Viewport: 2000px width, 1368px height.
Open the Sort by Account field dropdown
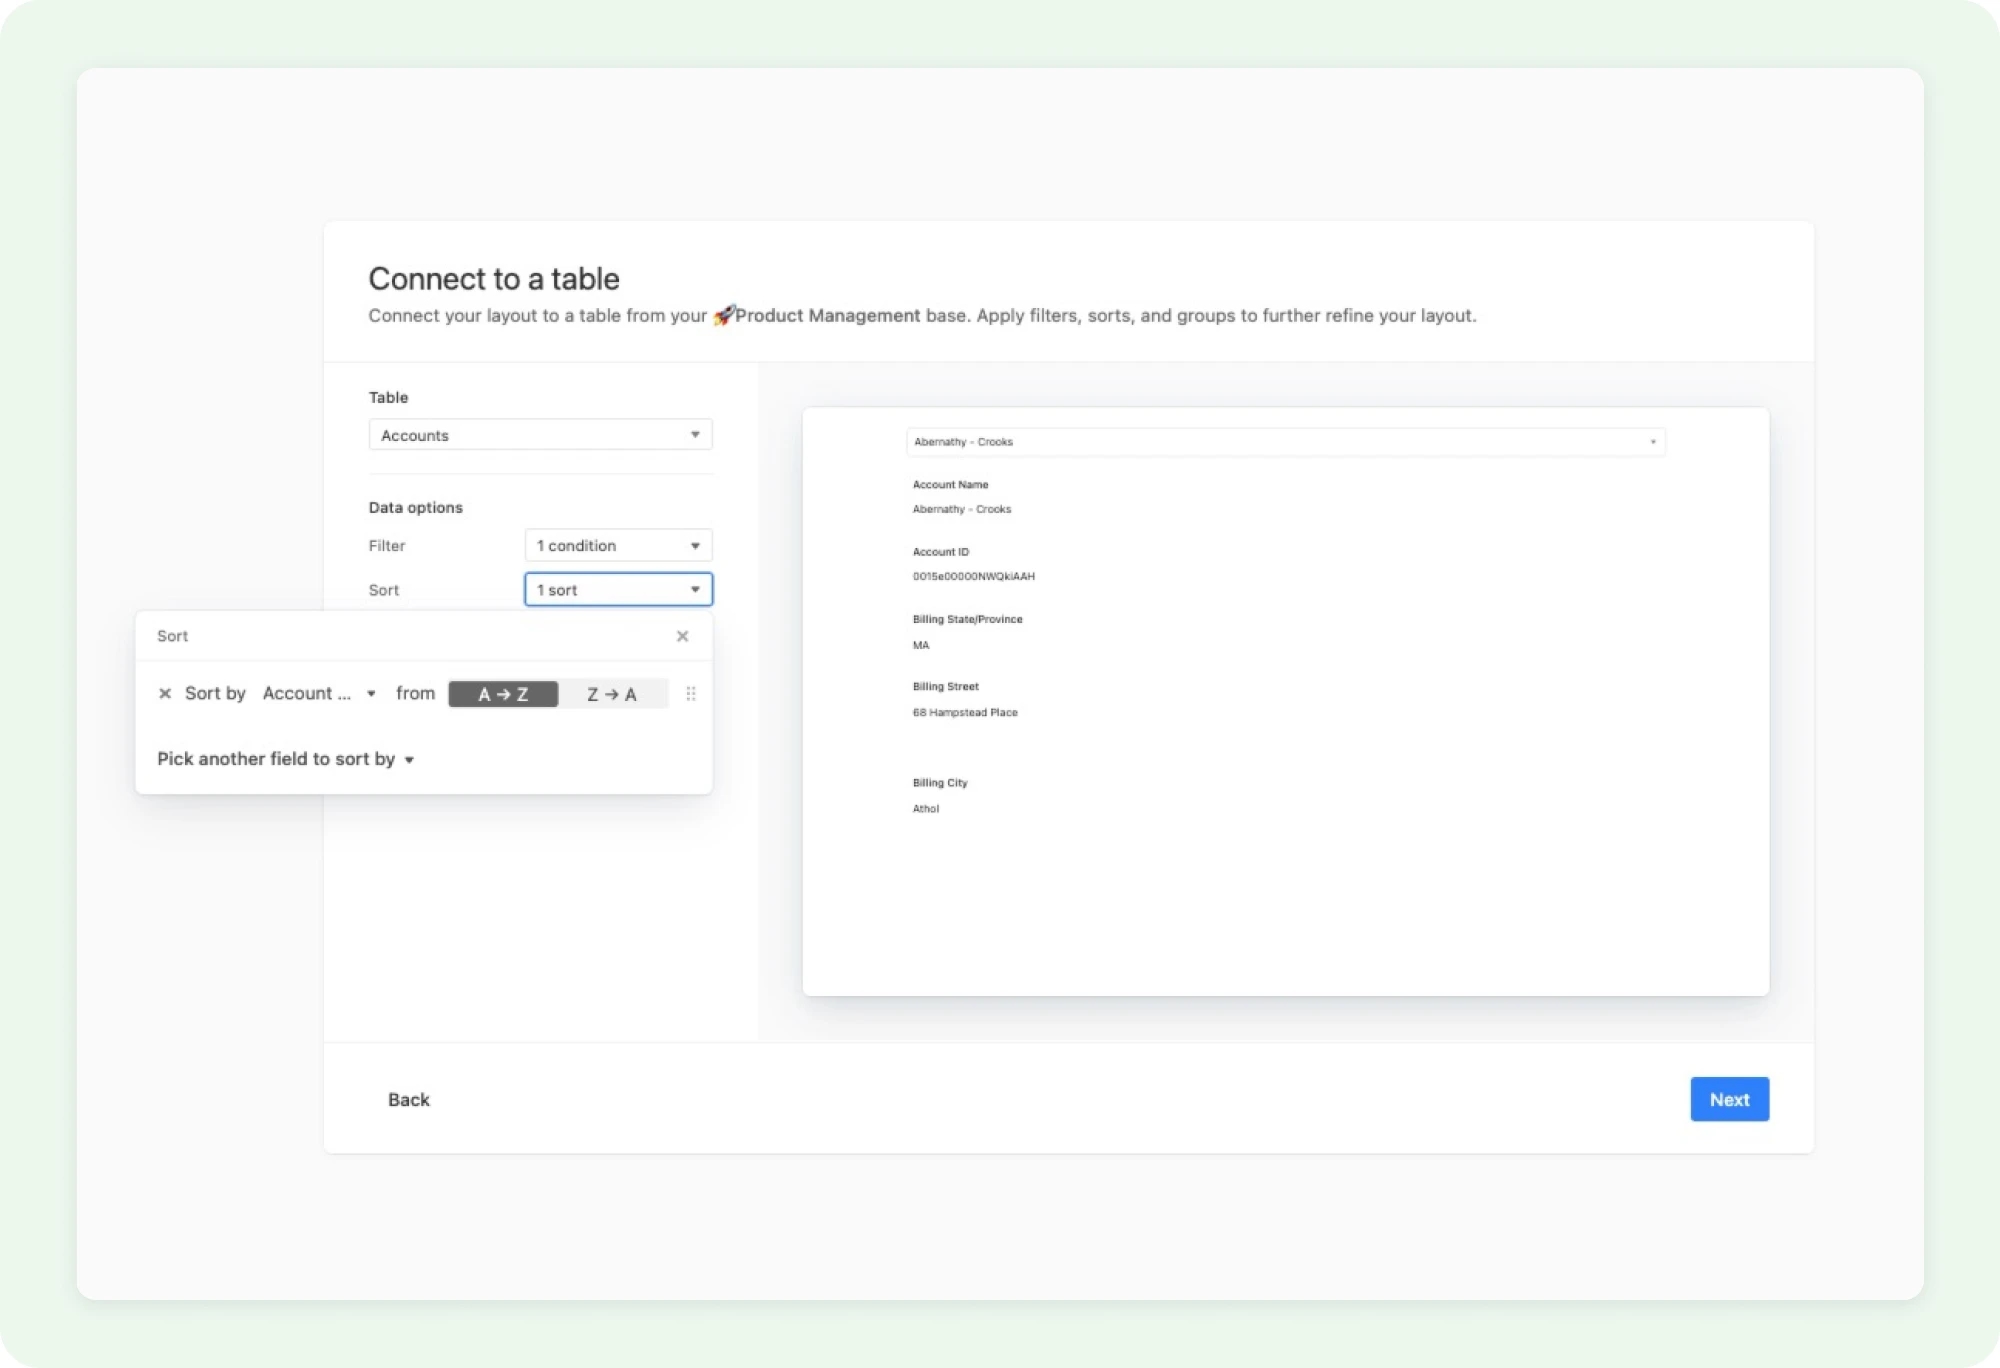point(319,693)
